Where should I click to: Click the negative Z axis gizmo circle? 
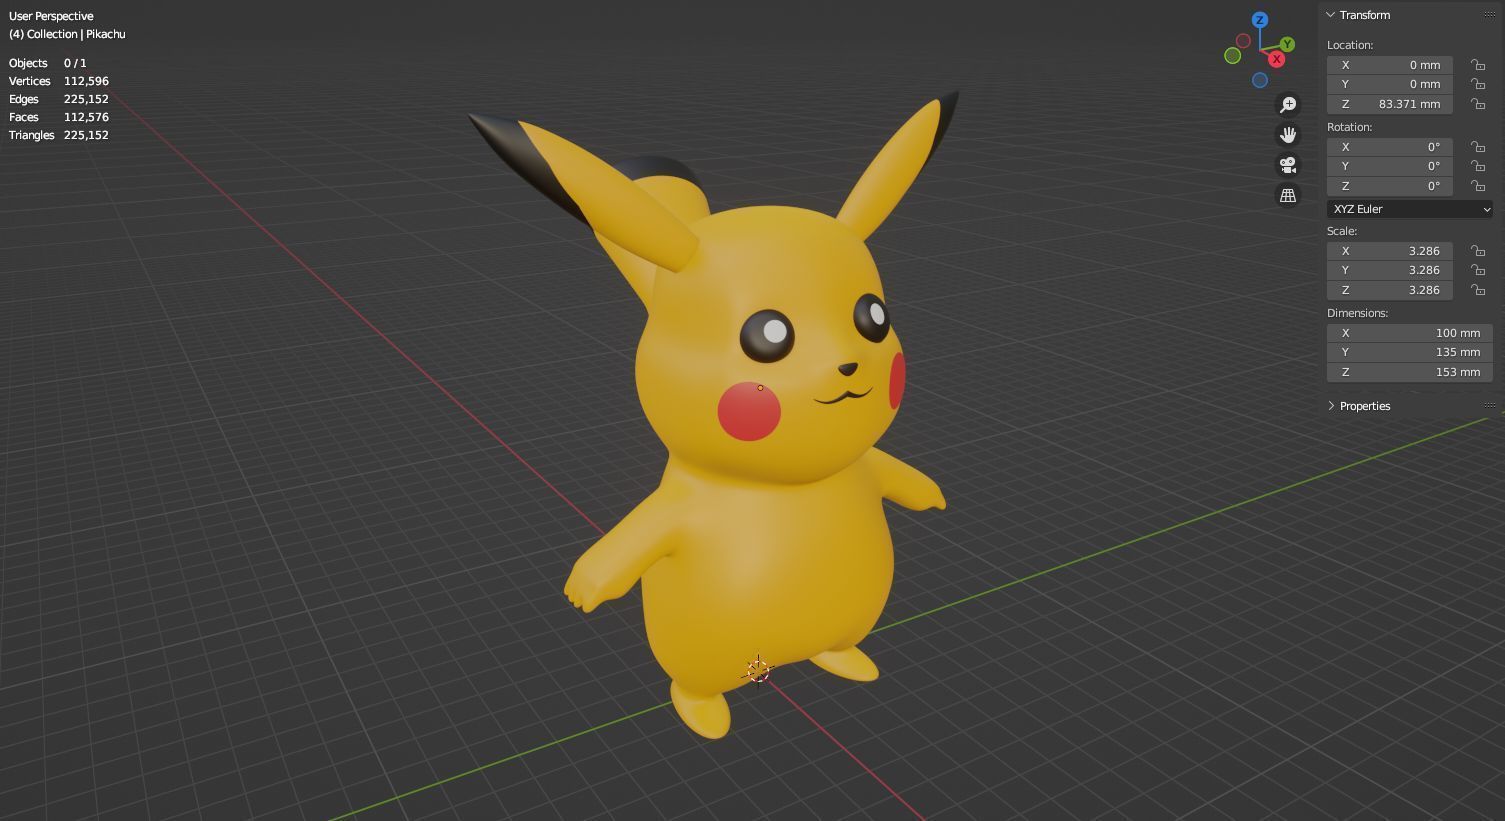click(1260, 80)
